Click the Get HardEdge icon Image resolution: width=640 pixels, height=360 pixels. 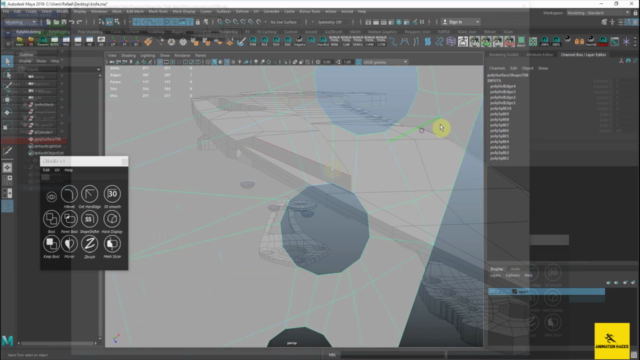pos(89,195)
